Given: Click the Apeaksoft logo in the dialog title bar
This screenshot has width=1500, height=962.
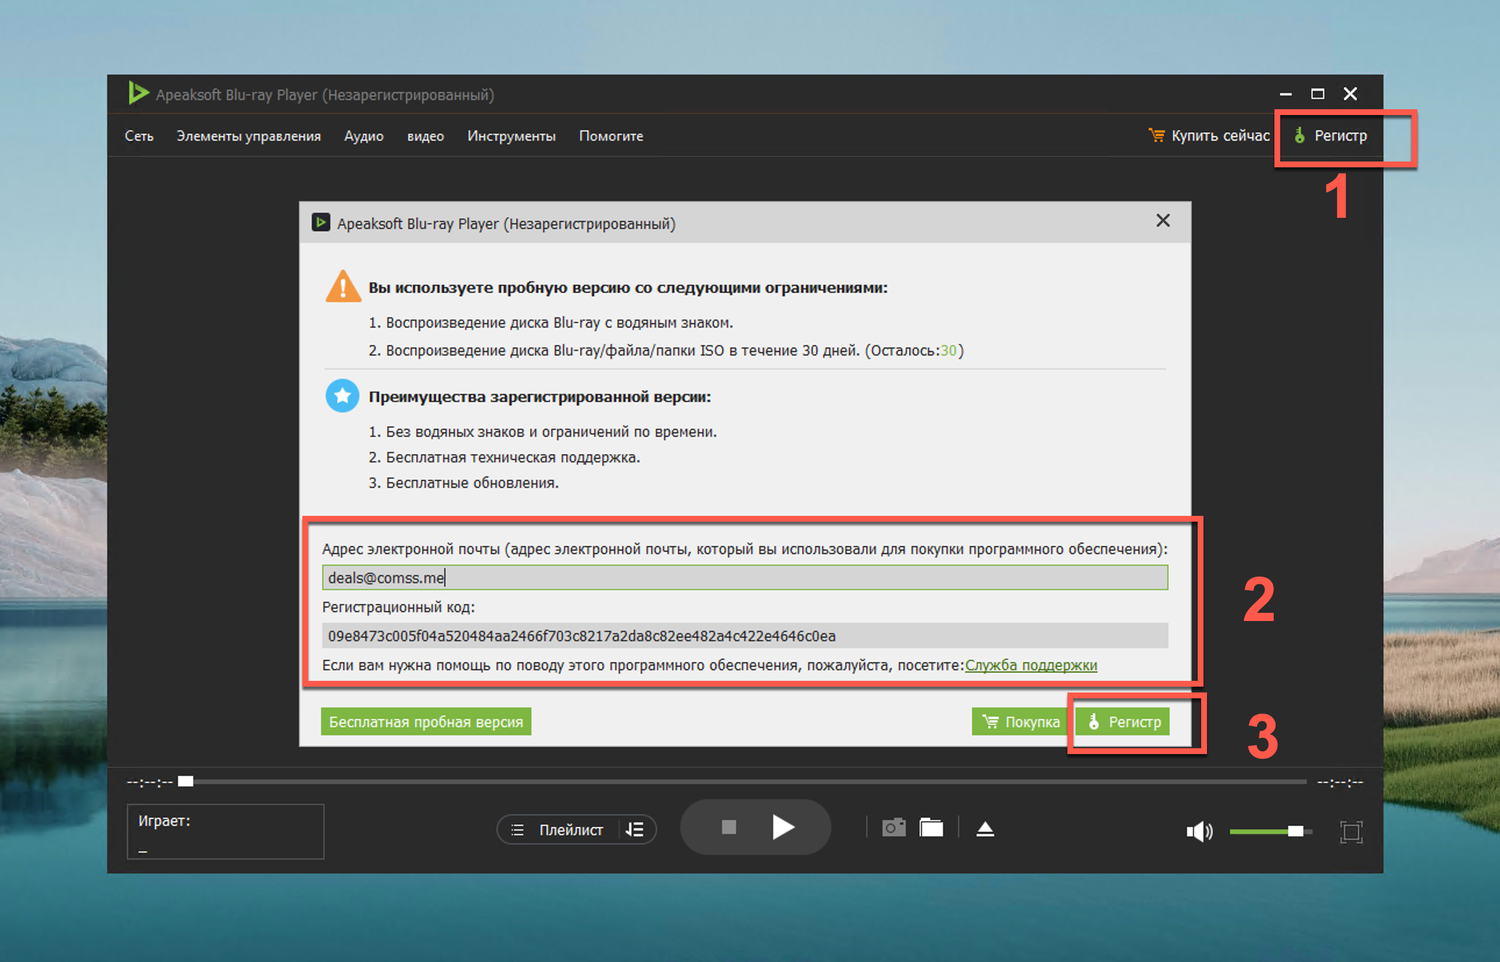Looking at the screenshot, I should 321,222.
